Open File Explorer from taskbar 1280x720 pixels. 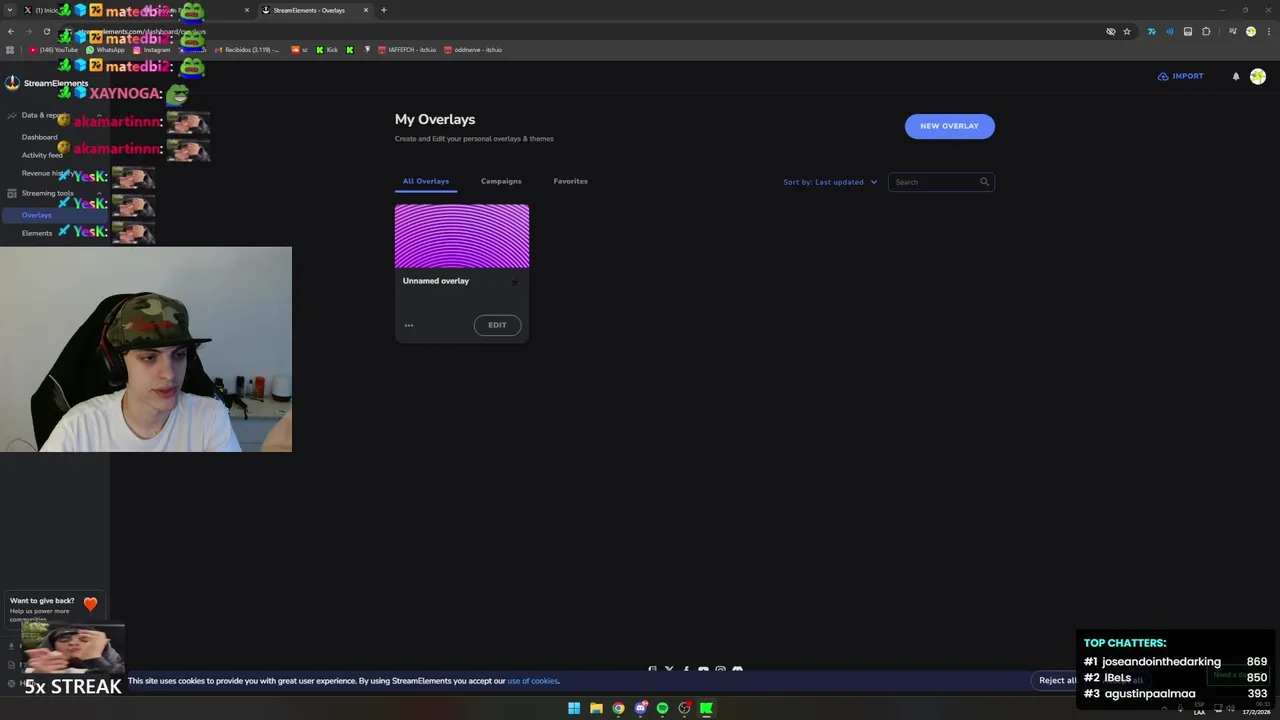tap(596, 708)
